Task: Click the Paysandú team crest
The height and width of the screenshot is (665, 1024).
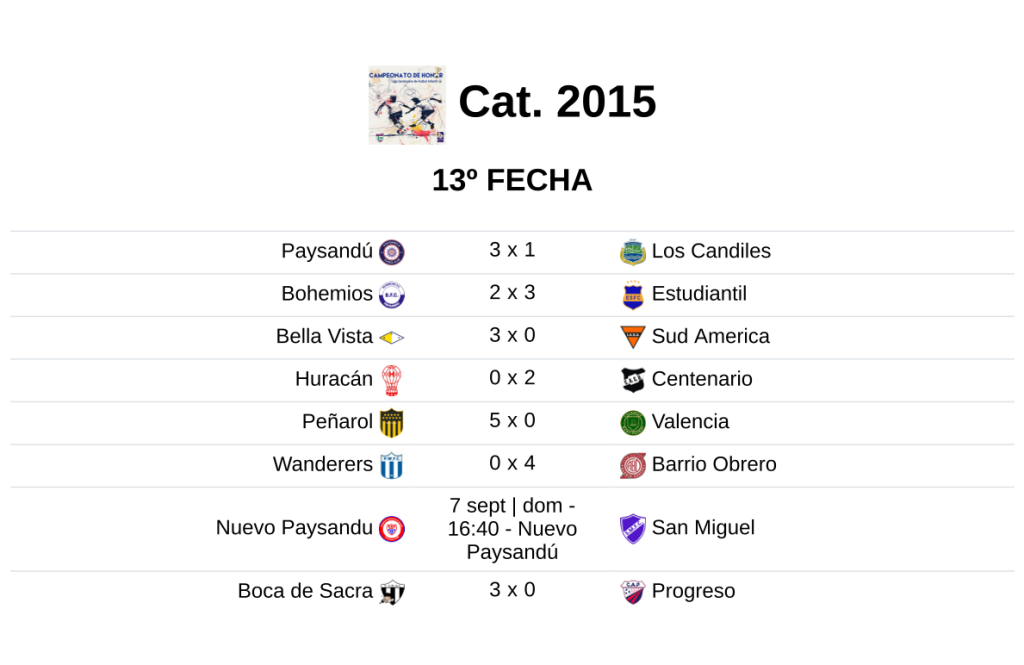Action: point(392,252)
